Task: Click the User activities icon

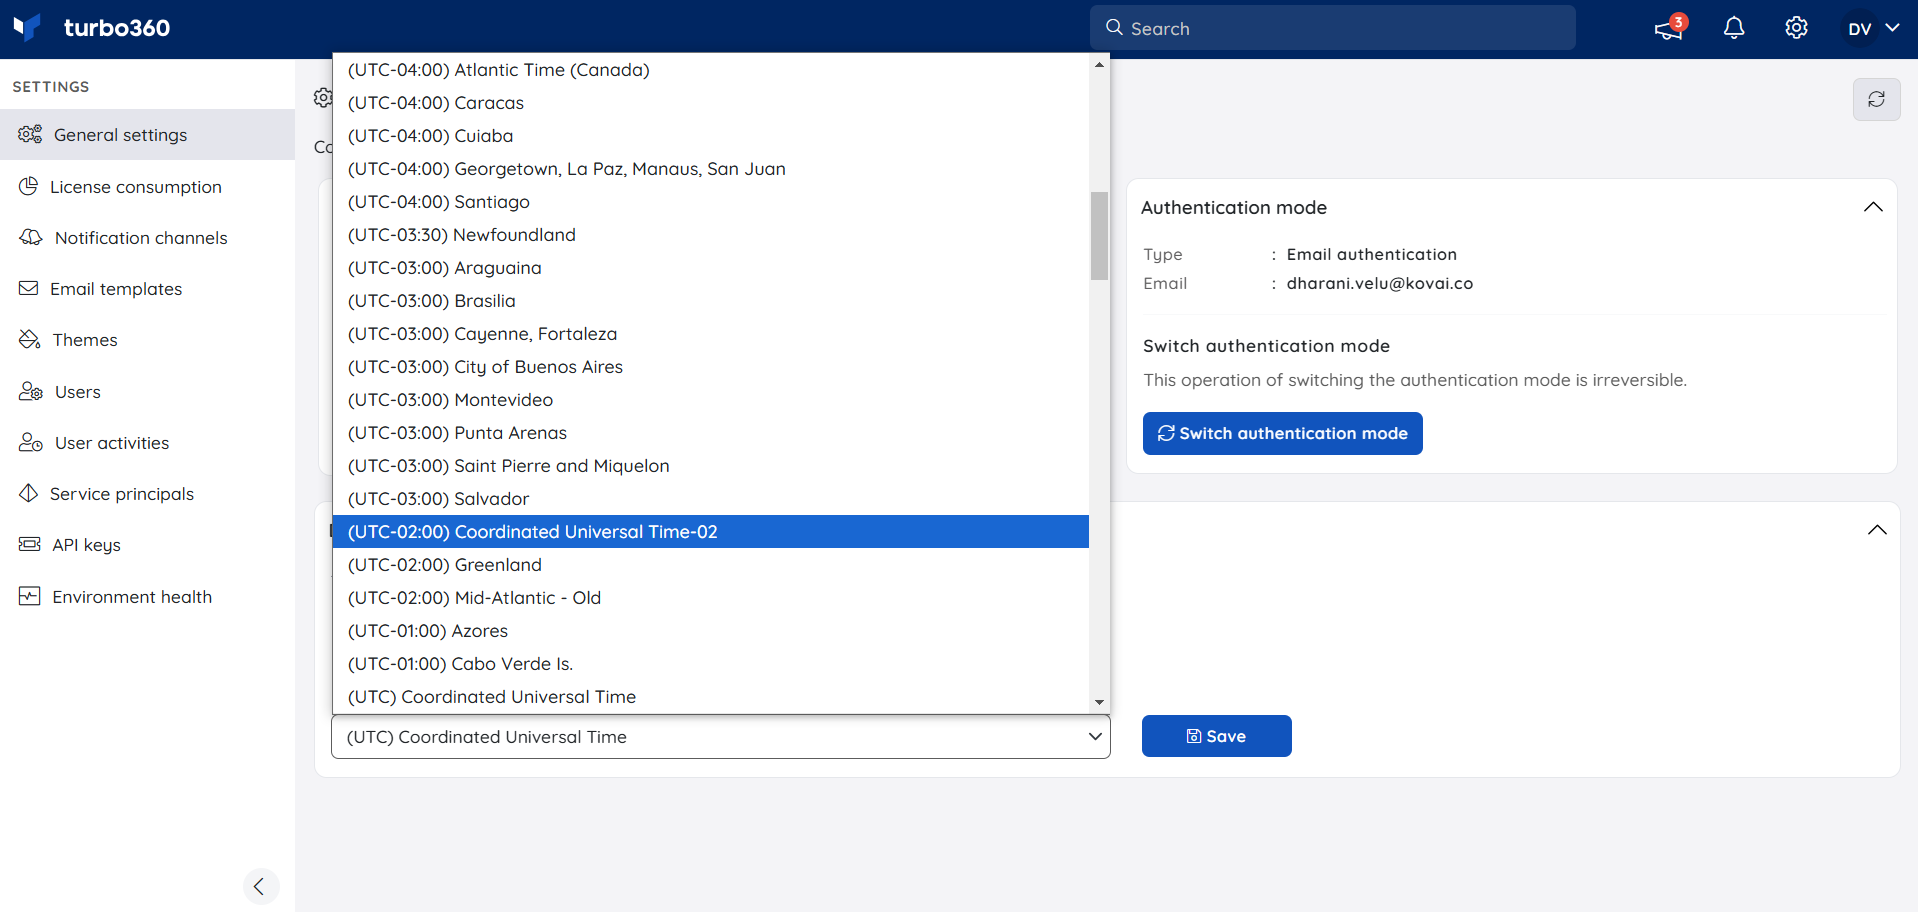Action: [x=31, y=442]
